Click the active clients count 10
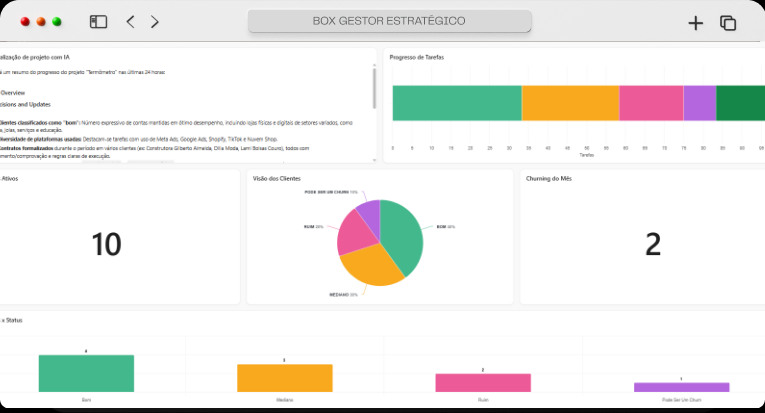 click(106, 244)
